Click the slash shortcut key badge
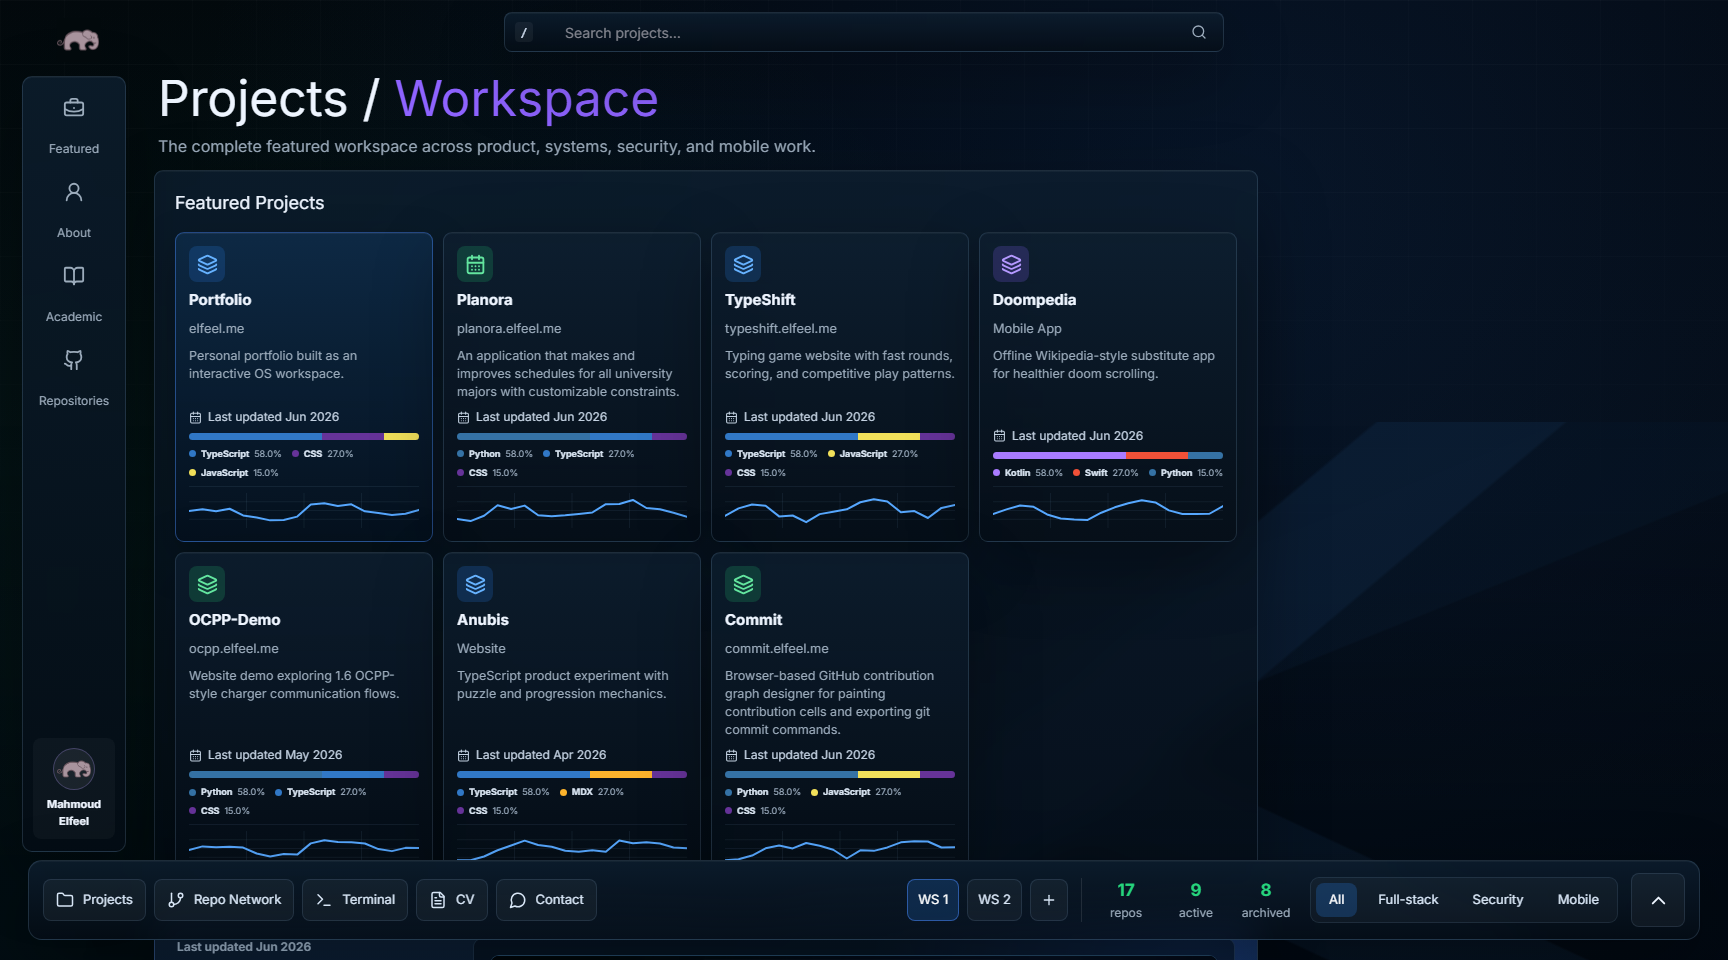Screen dimensions: 1728x960 point(524,33)
